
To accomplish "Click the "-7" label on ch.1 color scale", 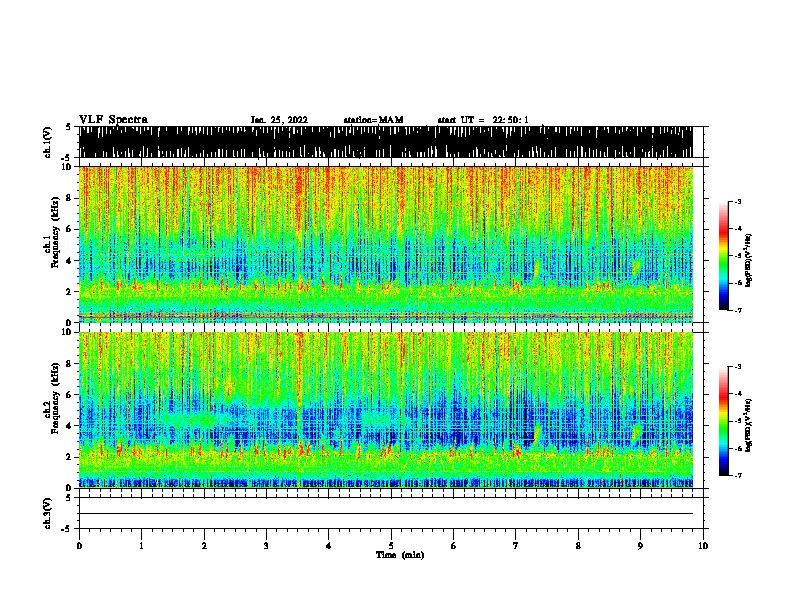I will [738, 310].
